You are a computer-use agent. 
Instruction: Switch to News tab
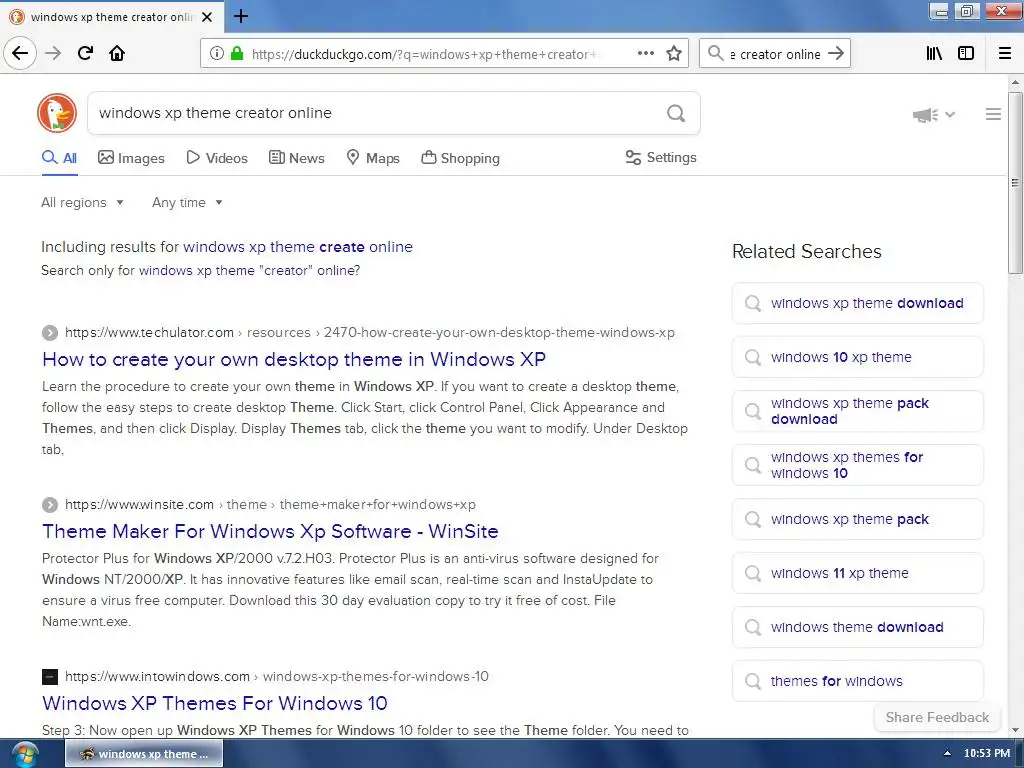coord(296,158)
